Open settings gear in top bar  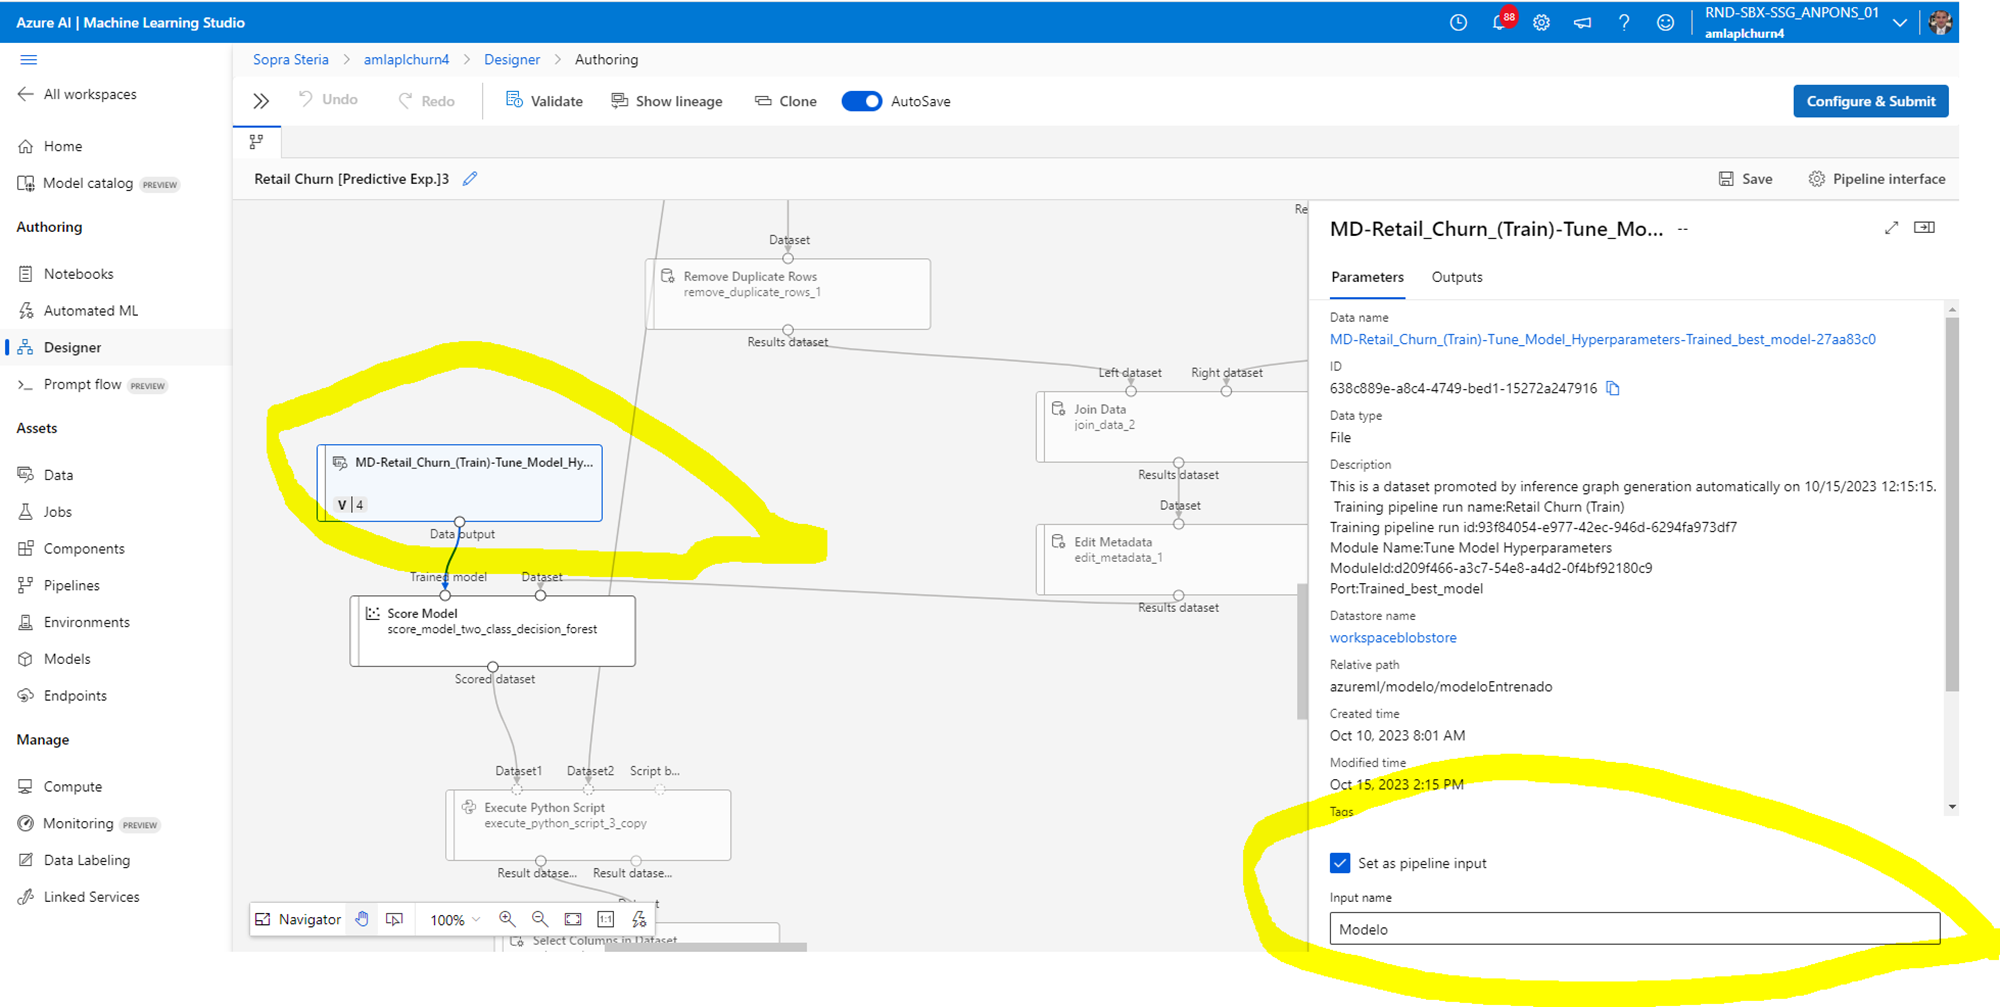(x=1541, y=22)
